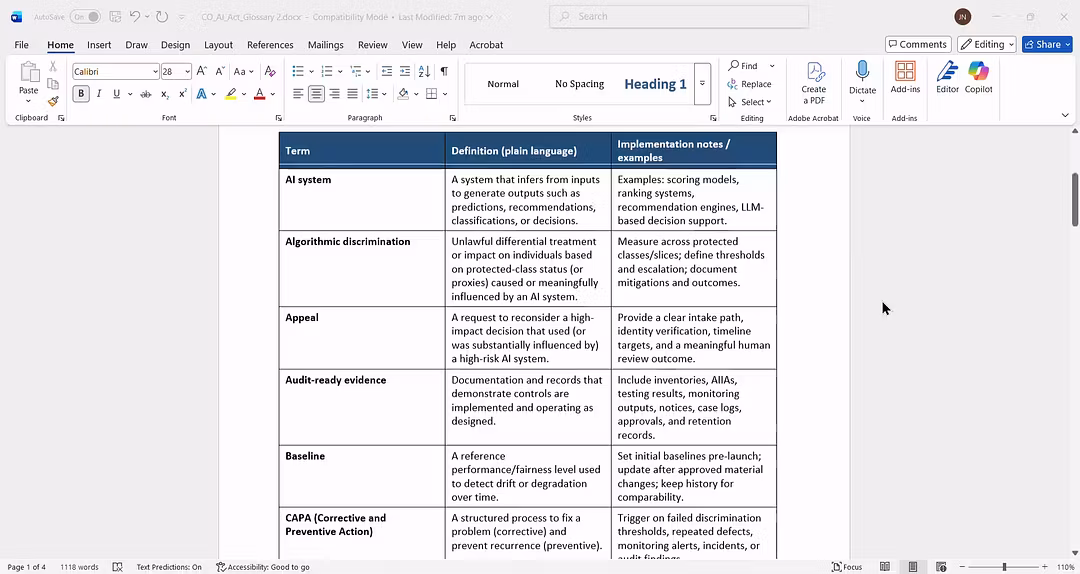Switch to Read Mode view in status bar

885,567
